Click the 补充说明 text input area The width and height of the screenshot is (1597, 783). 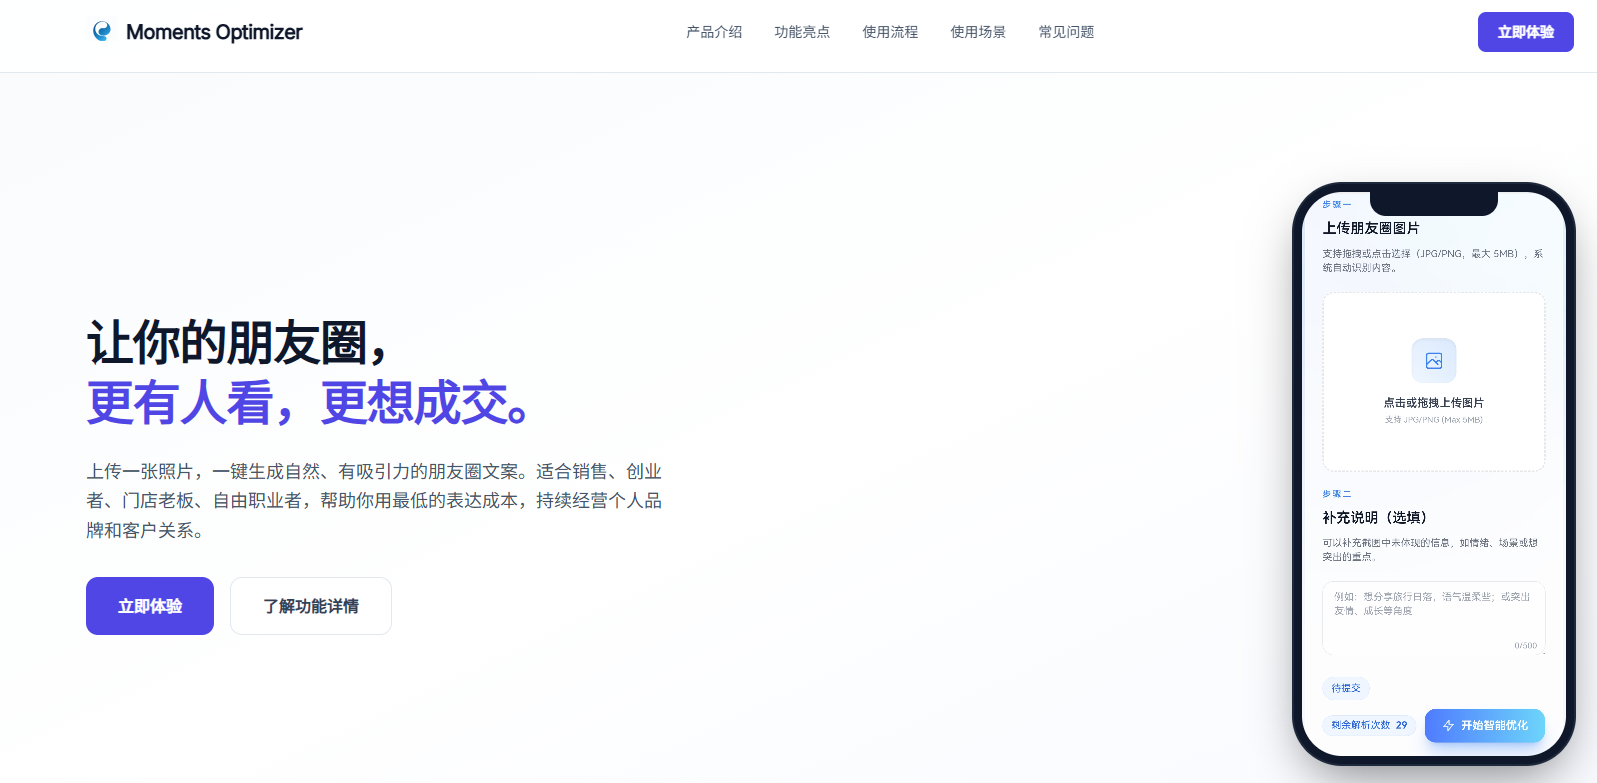pyautogui.click(x=1434, y=617)
